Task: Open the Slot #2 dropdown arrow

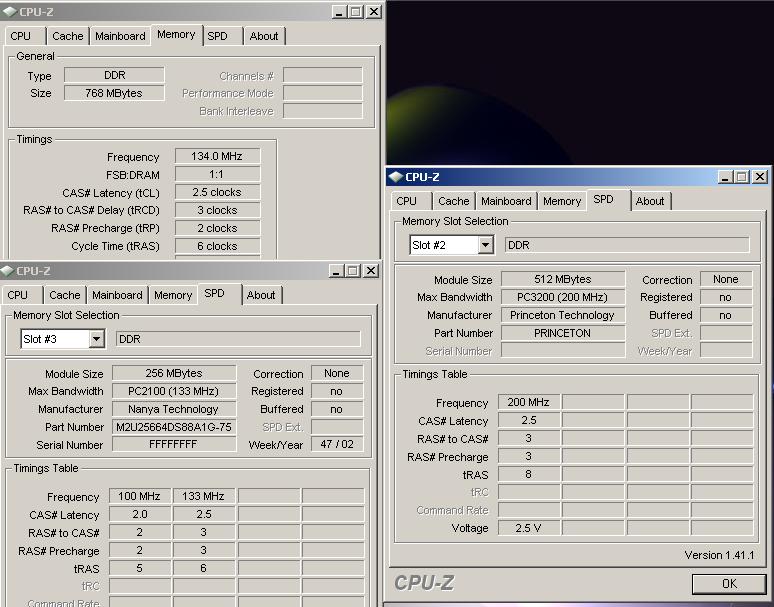Action: point(486,245)
